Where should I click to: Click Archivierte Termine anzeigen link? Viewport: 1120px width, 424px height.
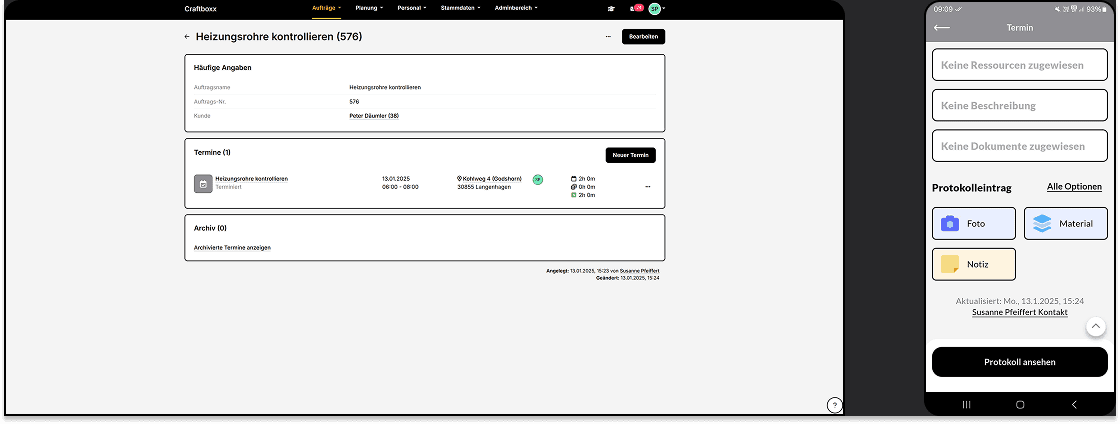click(x=232, y=248)
